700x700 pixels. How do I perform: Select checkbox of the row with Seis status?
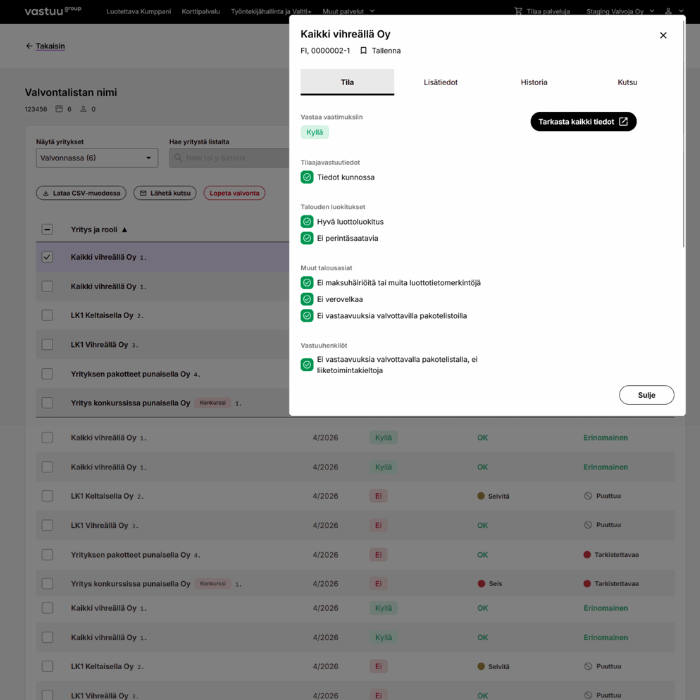[47, 583]
